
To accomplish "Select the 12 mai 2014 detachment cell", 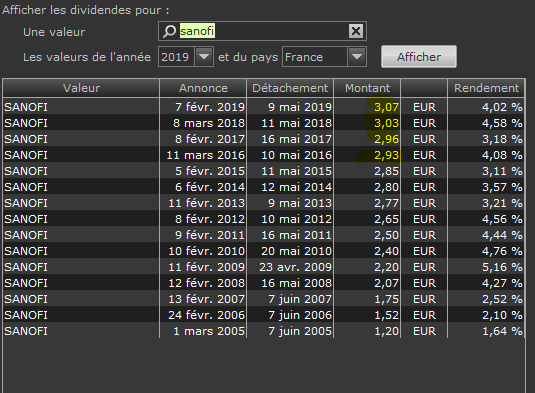I will click(x=290, y=187).
